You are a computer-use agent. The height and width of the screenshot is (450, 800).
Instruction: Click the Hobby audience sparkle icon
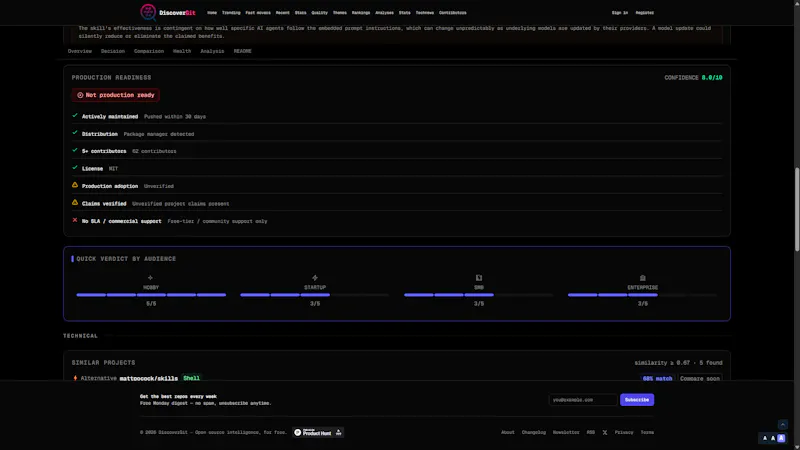coord(150,278)
